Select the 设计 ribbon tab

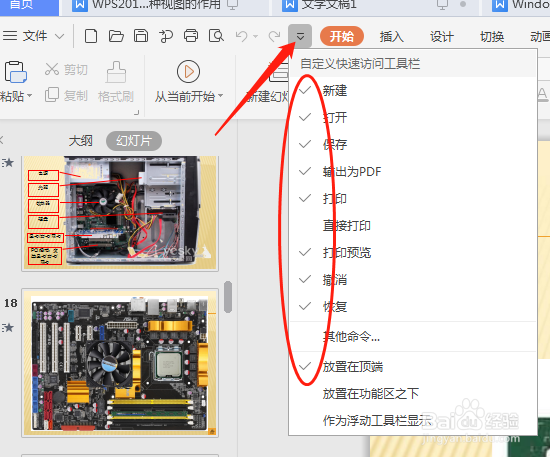coord(442,36)
